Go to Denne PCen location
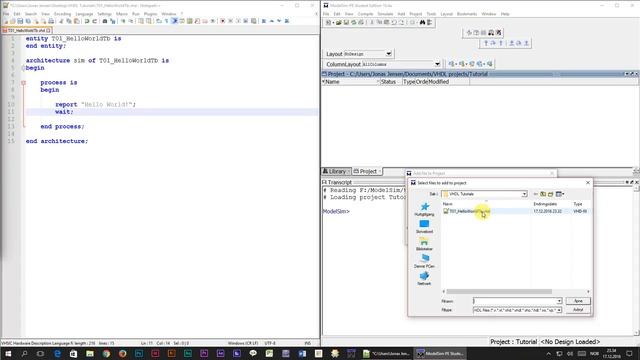 [424, 261]
